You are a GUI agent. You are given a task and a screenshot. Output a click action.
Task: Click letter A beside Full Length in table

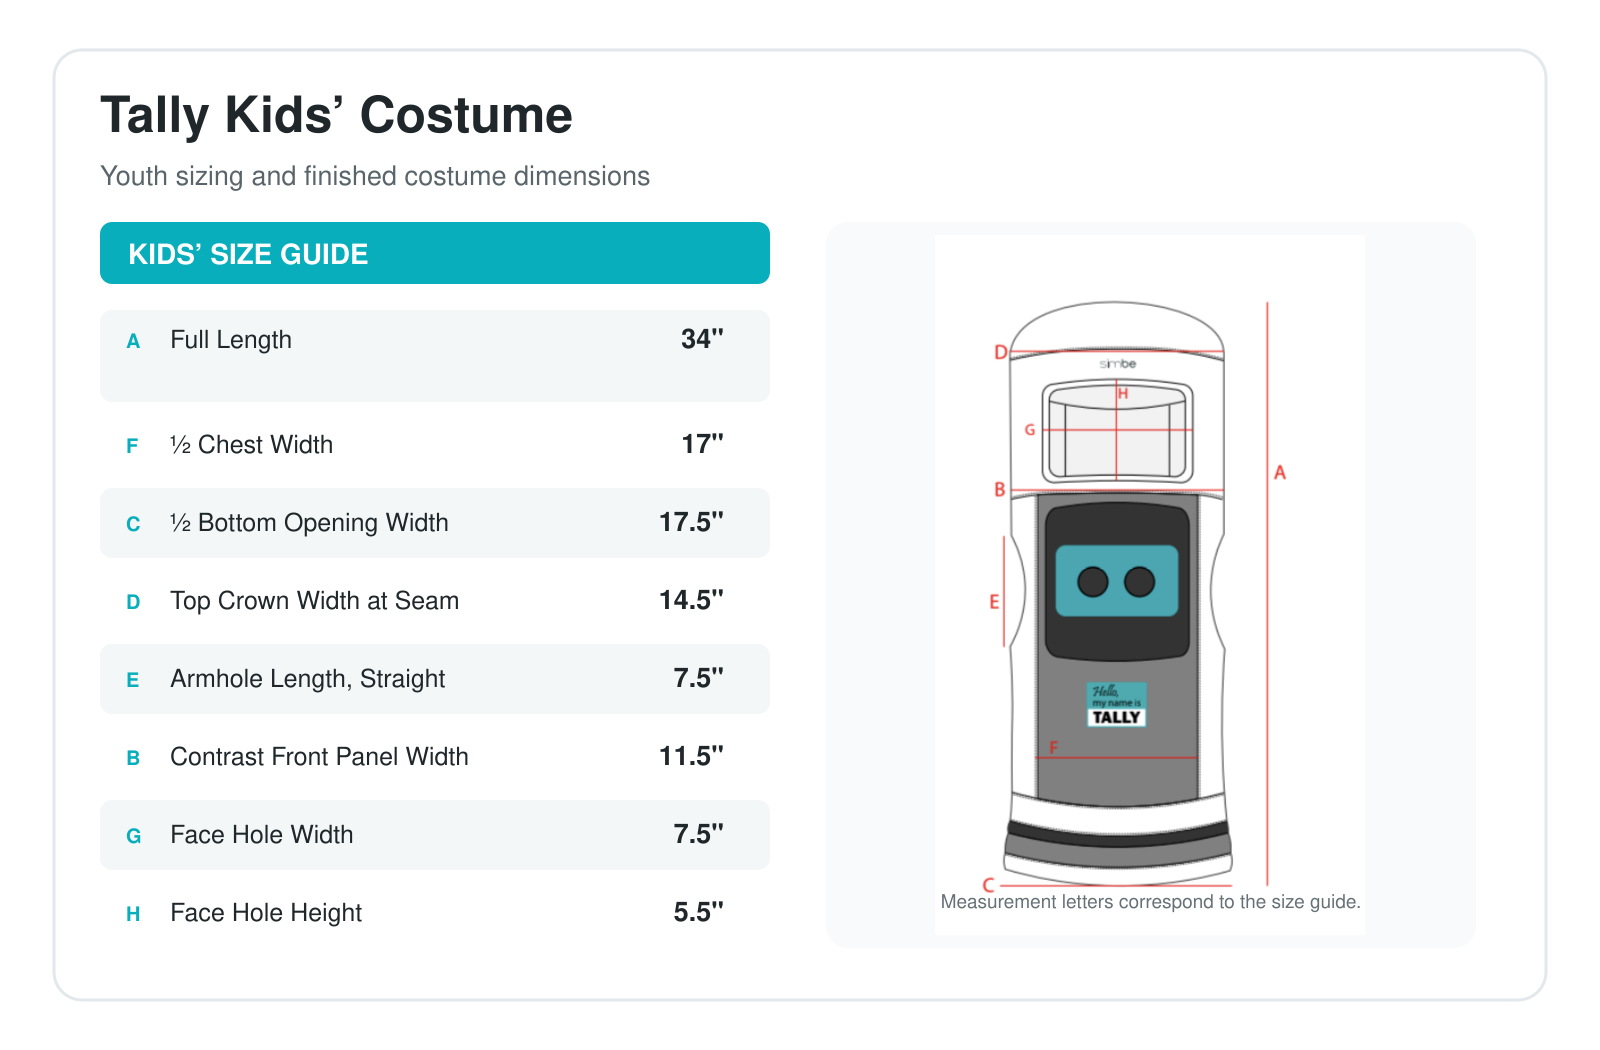click(x=133, y=341)
